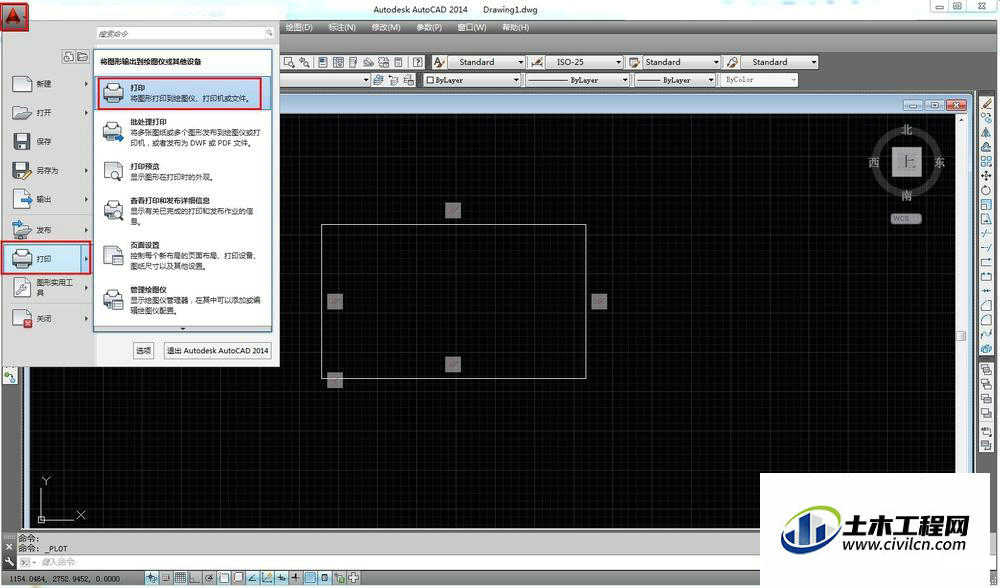Click the 页面设置 page setup icon
This screenshot has width=1000, height=588.
[x=114, y=255]
